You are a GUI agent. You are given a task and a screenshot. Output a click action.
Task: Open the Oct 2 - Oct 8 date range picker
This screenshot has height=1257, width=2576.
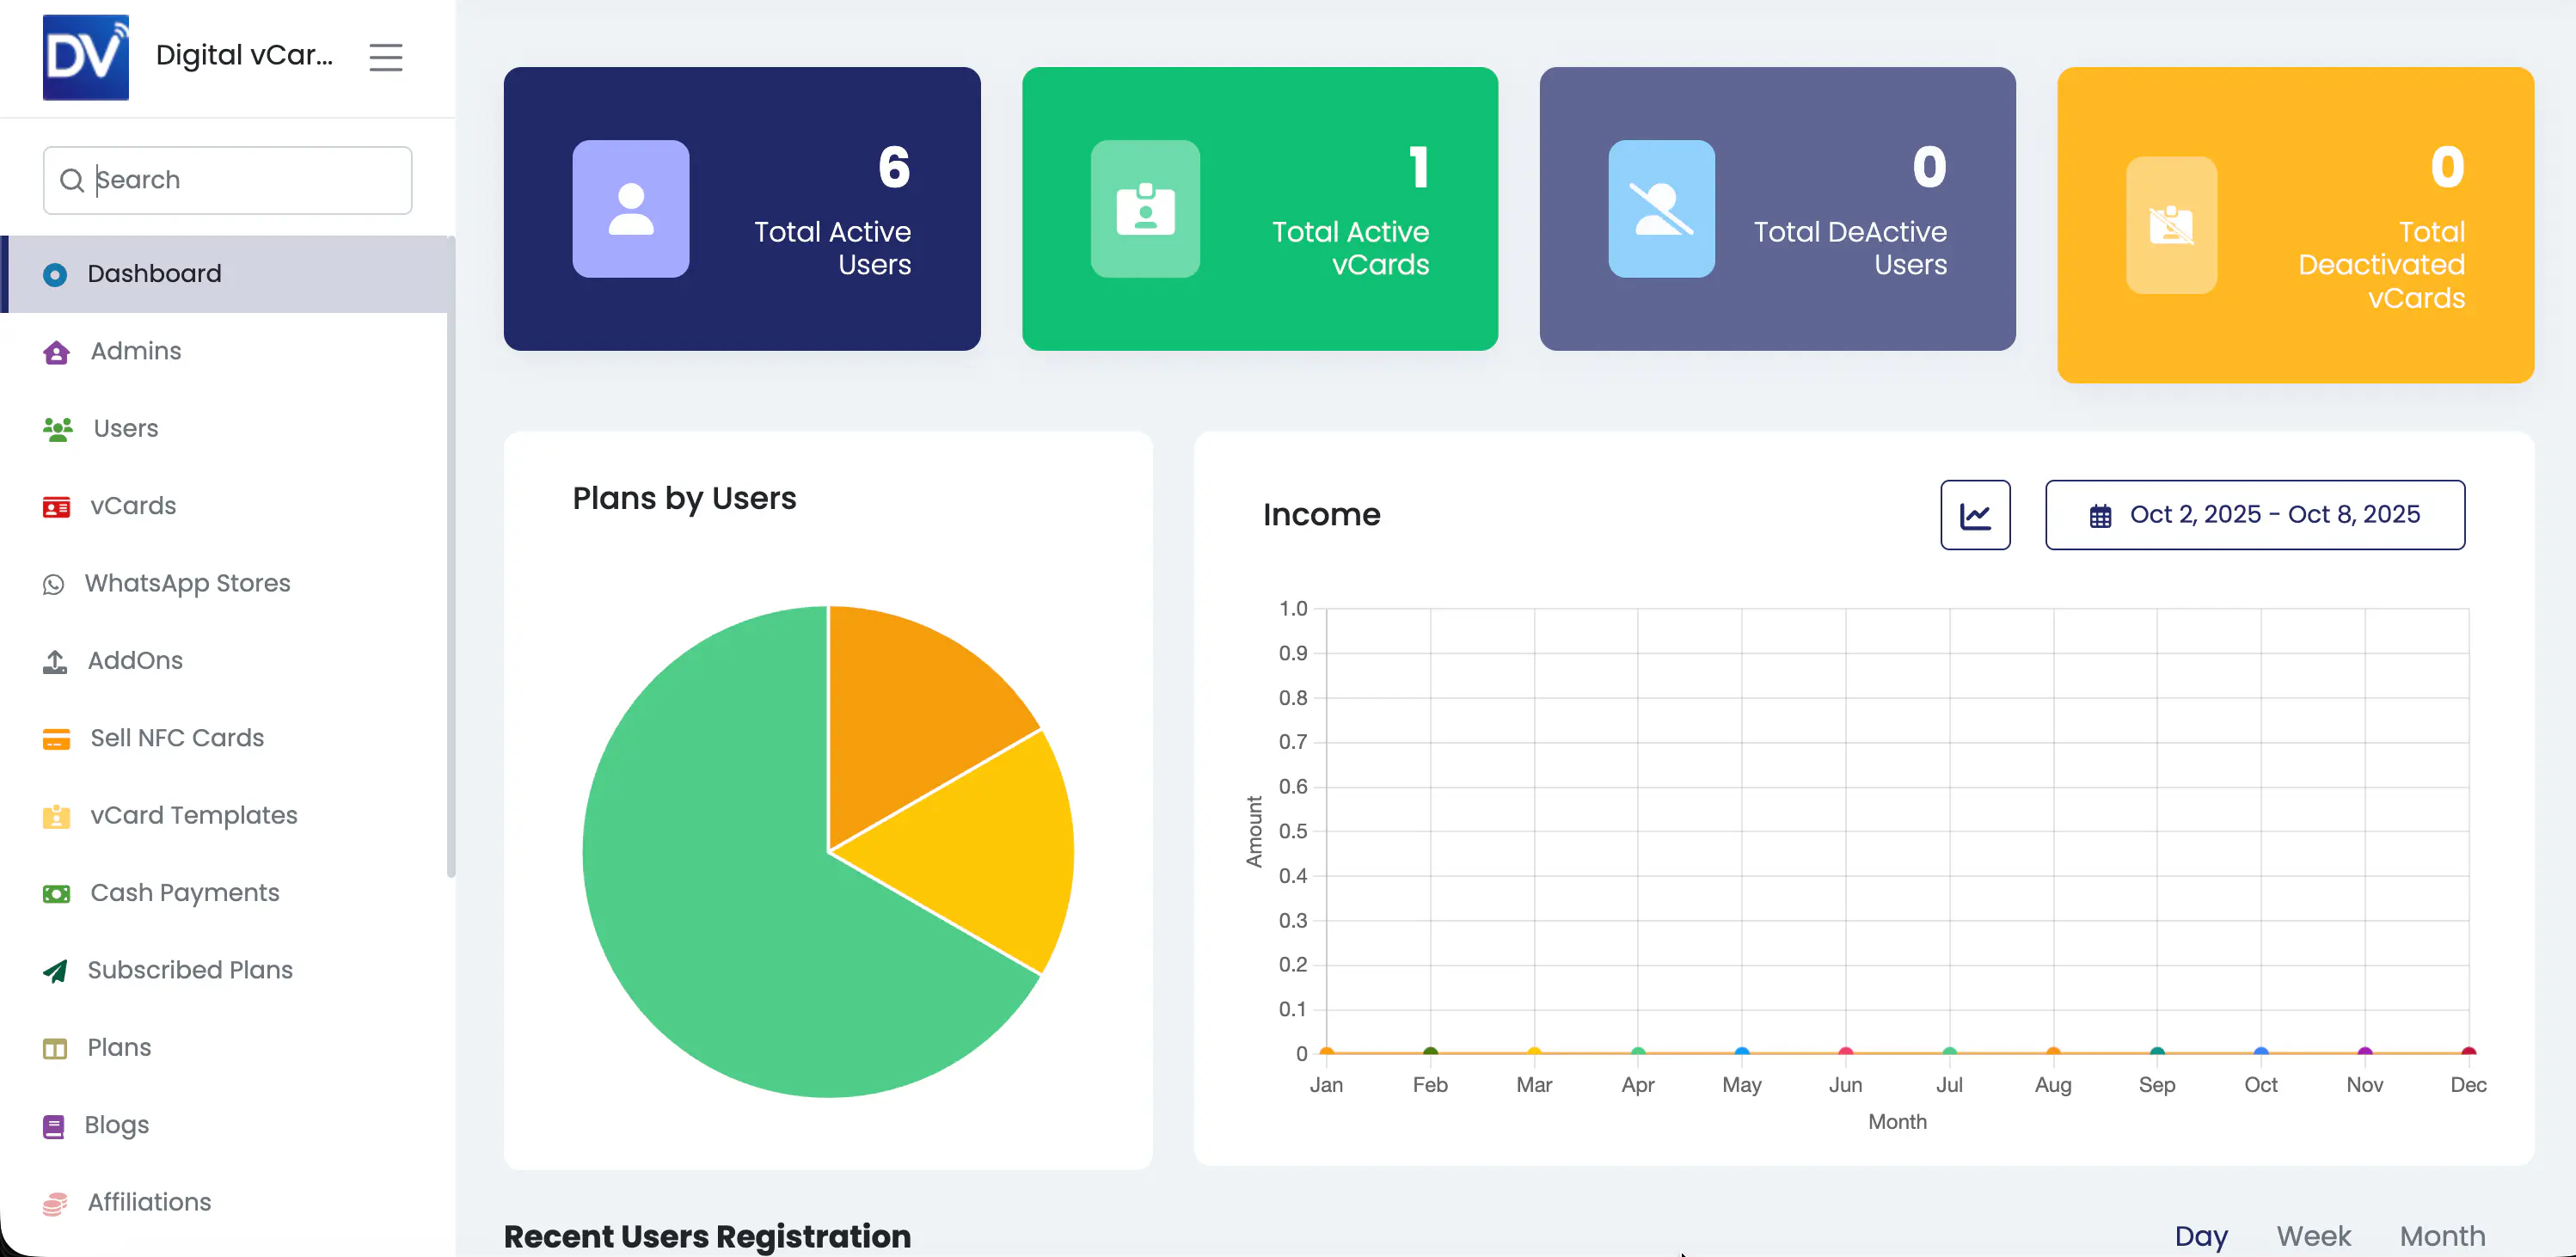2254,515
